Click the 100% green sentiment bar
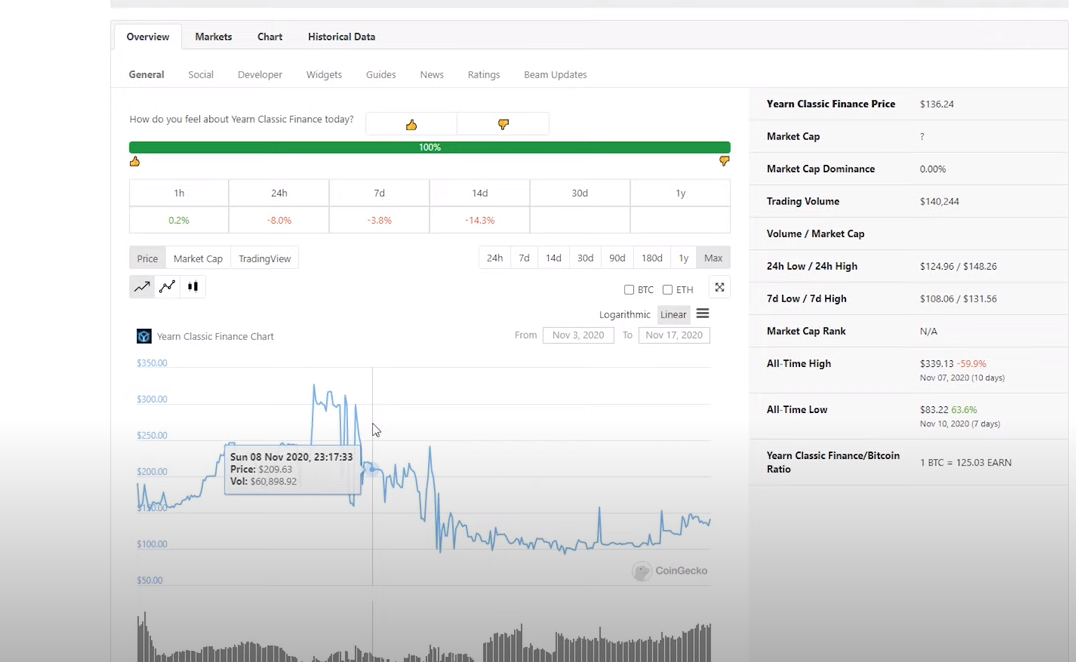Viewport: 1076px width, 662px height. (x=430, y=147)
